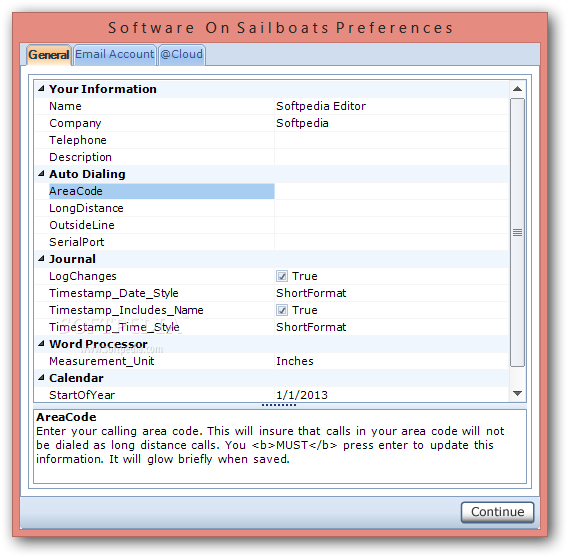Select the SerialPort property label
The image size is (568, 557).
[76, 242]
